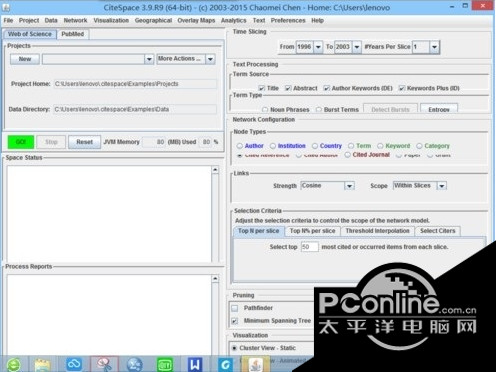
Task: Open the File menu
Action: pos(8,20)
